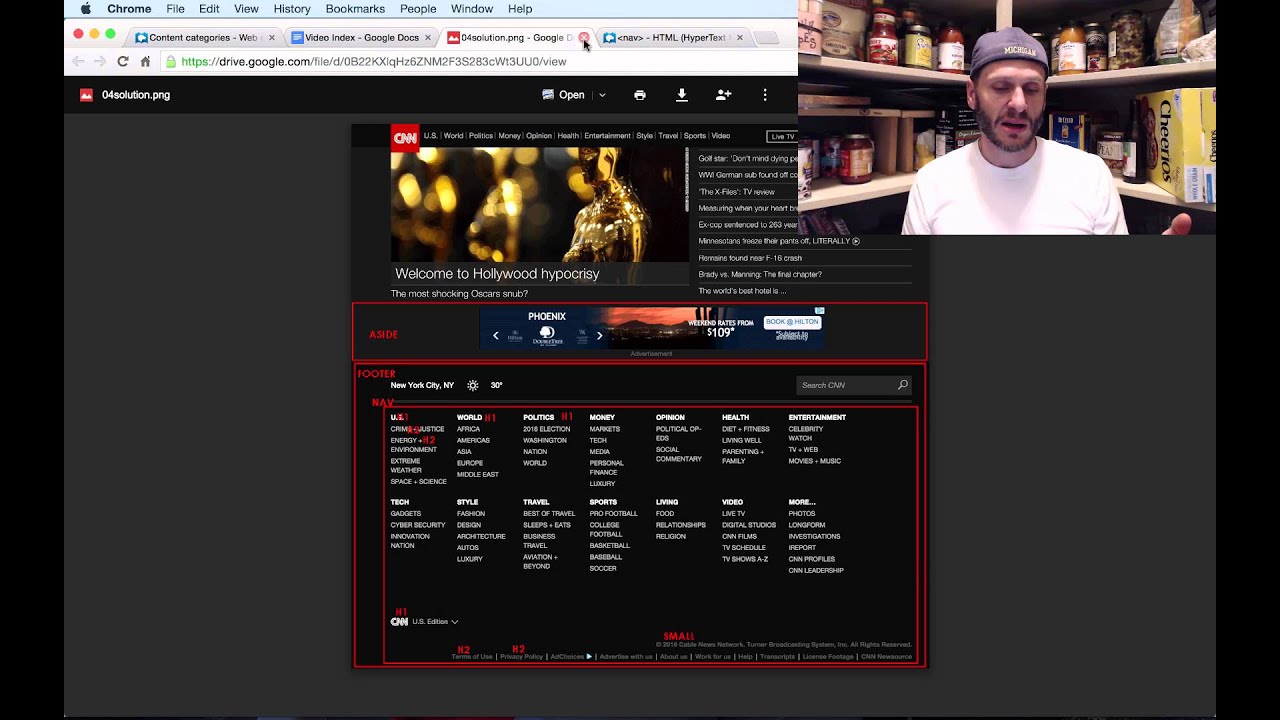Screen dimensions: 1280x720
Task: Expand the dropdown arrow next to Open
Action: (x=602, y=95)
